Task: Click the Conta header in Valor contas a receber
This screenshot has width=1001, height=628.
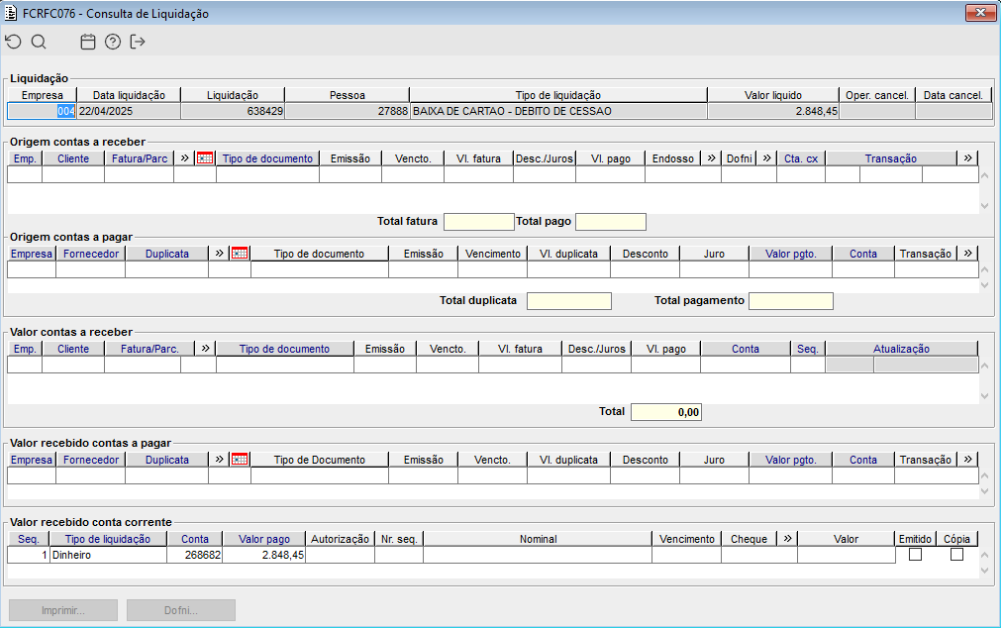Action: click(x=745, y=348)
